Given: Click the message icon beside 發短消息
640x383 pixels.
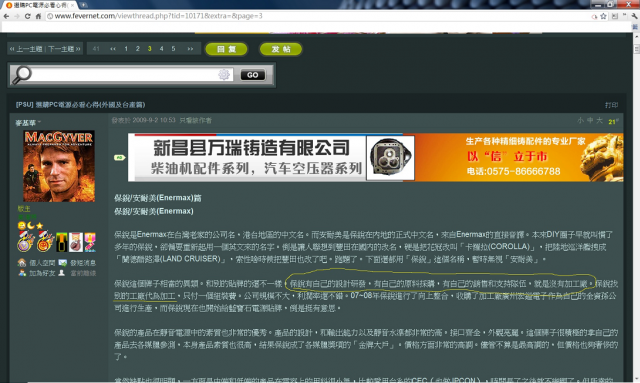Looking at the screenshot, I should [62, 263].
